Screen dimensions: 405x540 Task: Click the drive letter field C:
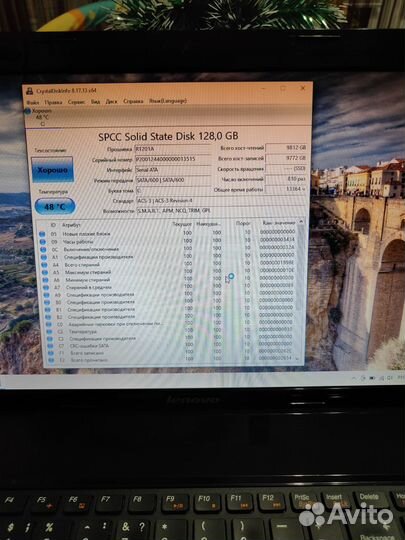pyautogui.click(x=173, y=190)
